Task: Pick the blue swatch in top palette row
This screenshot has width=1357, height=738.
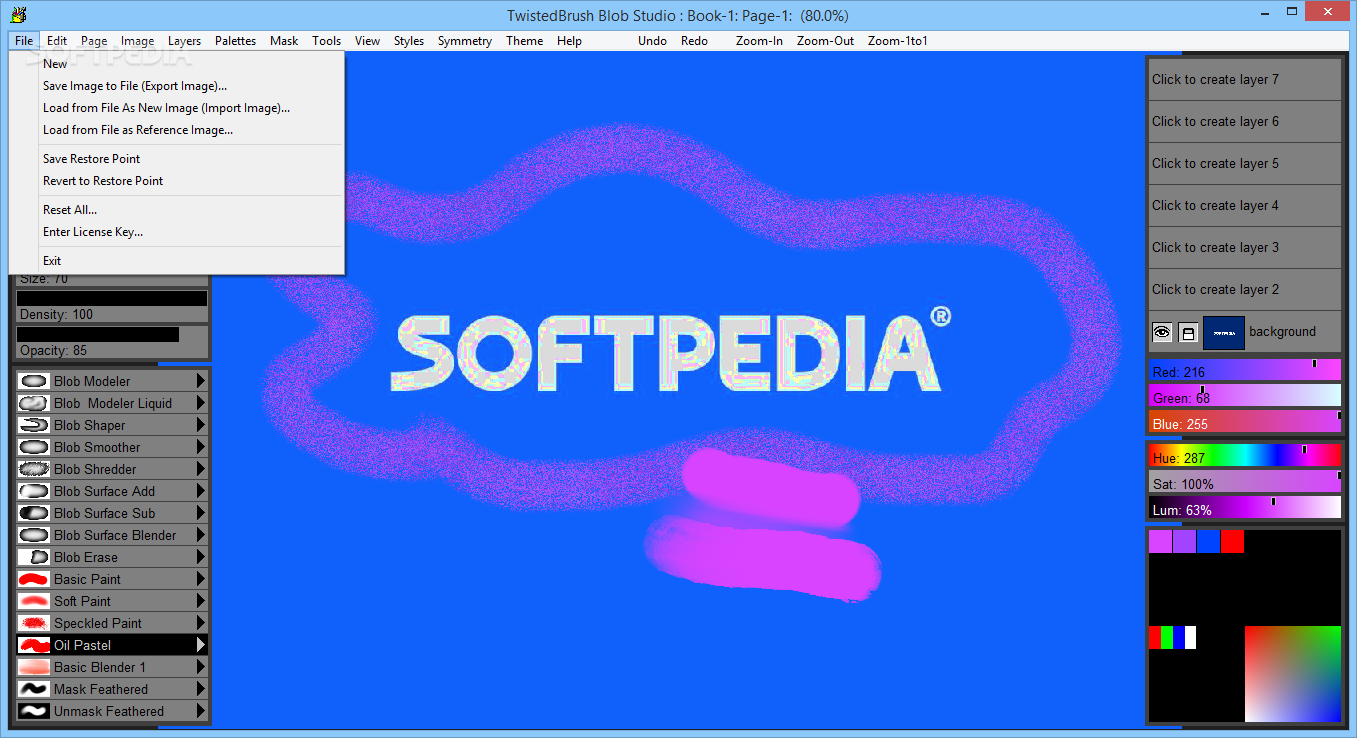Action: tap(1208, 541)
